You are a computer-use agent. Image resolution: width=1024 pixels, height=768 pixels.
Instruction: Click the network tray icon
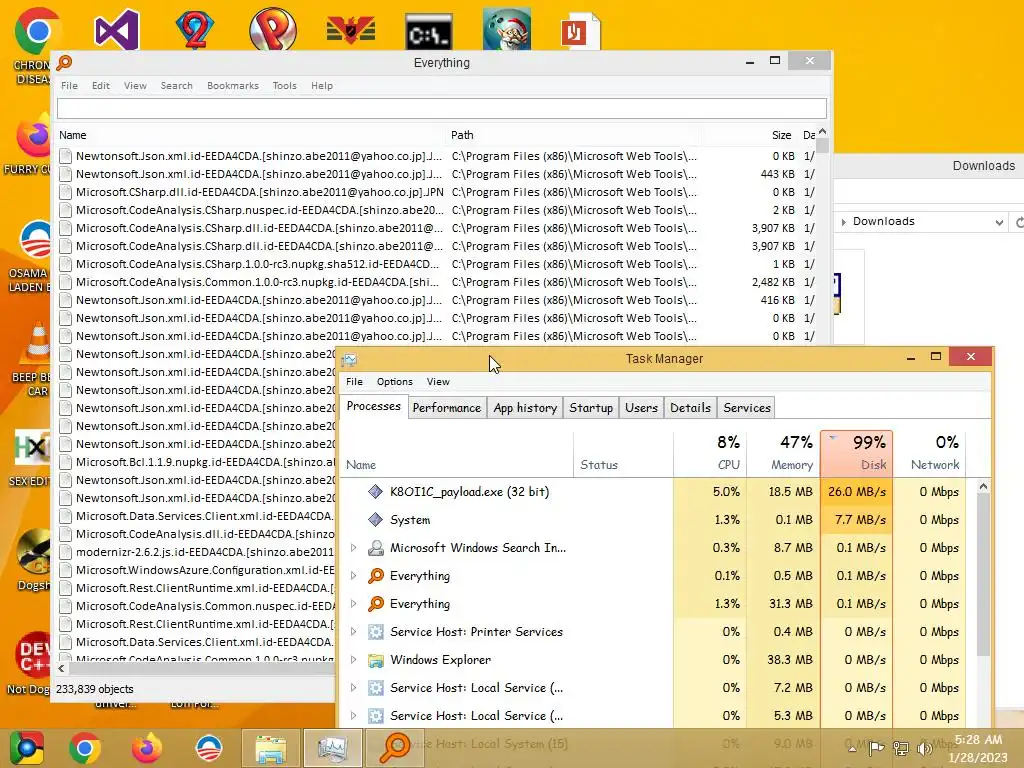click(x=901, y=748)
